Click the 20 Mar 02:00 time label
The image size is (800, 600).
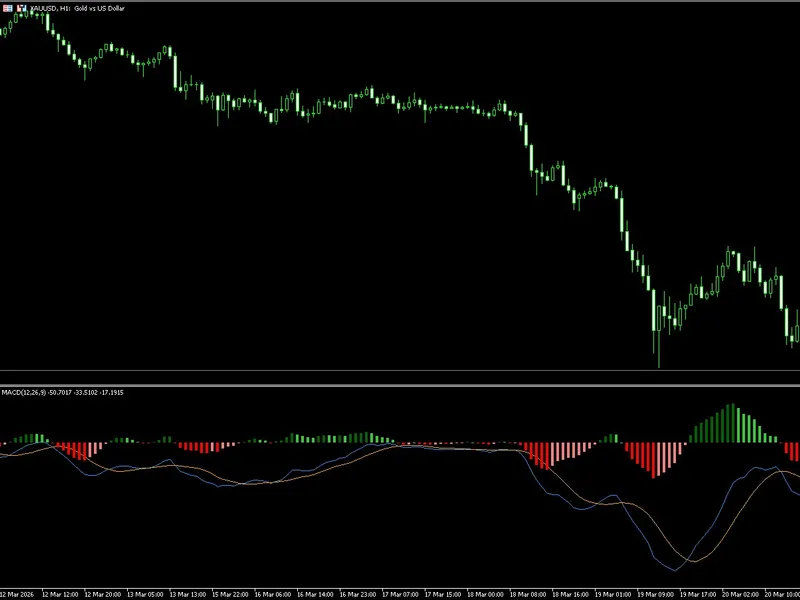coord(740,595)
